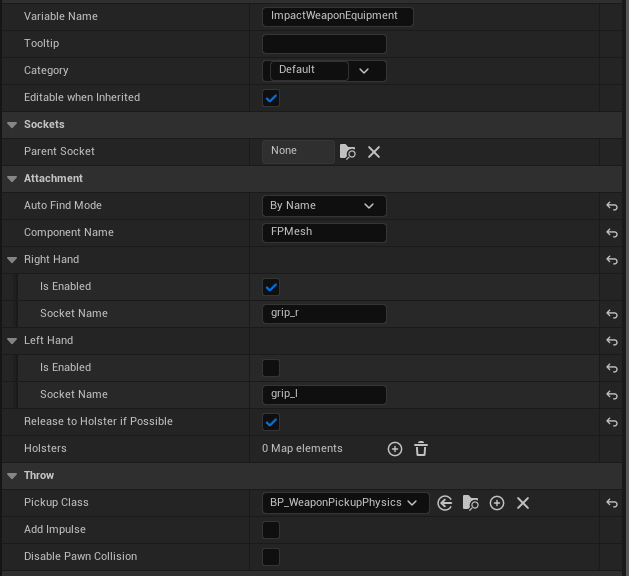The height and width of the screenshot is (576, 629).
Task: Remove all Holsters map elements
Action: point(421,449)
